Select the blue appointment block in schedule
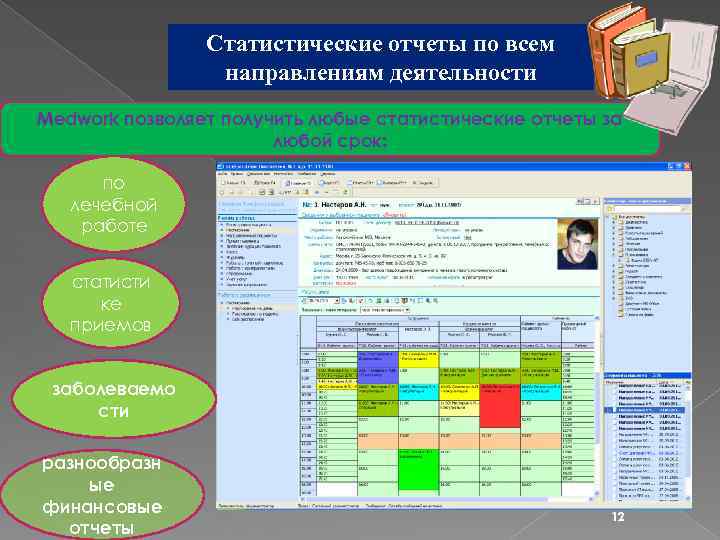The width and height of the screenshot is (720, 540). 377,368
